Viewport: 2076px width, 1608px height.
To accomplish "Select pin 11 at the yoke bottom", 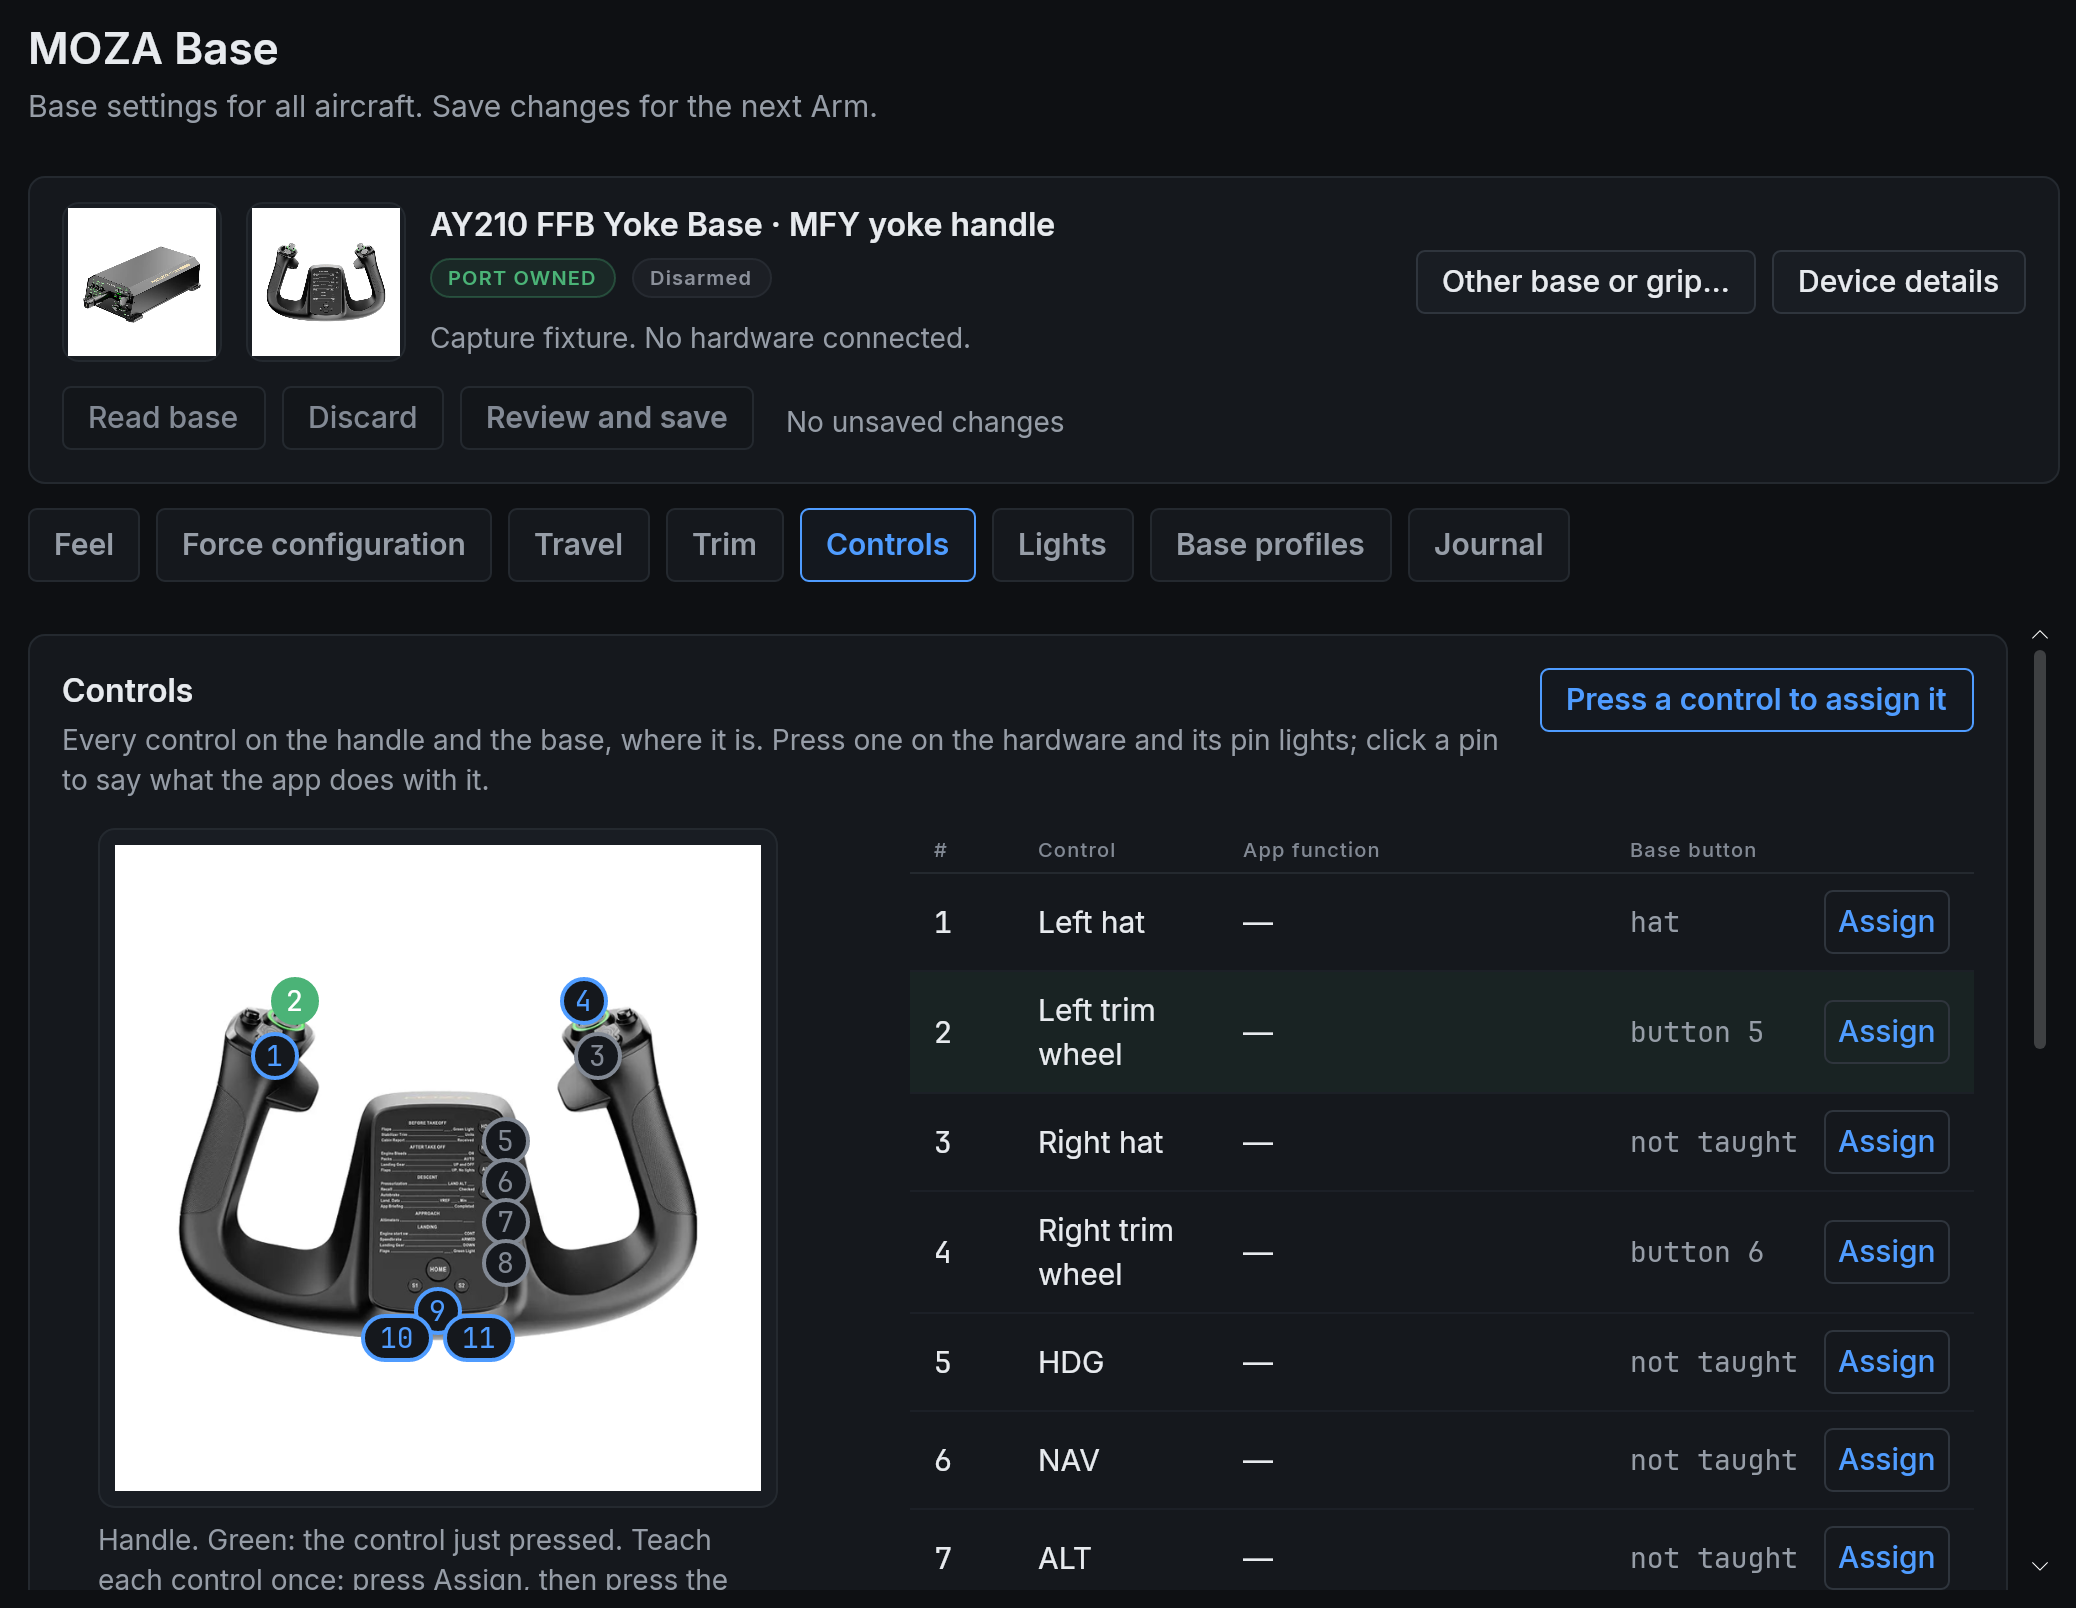I will point(478,1338).
